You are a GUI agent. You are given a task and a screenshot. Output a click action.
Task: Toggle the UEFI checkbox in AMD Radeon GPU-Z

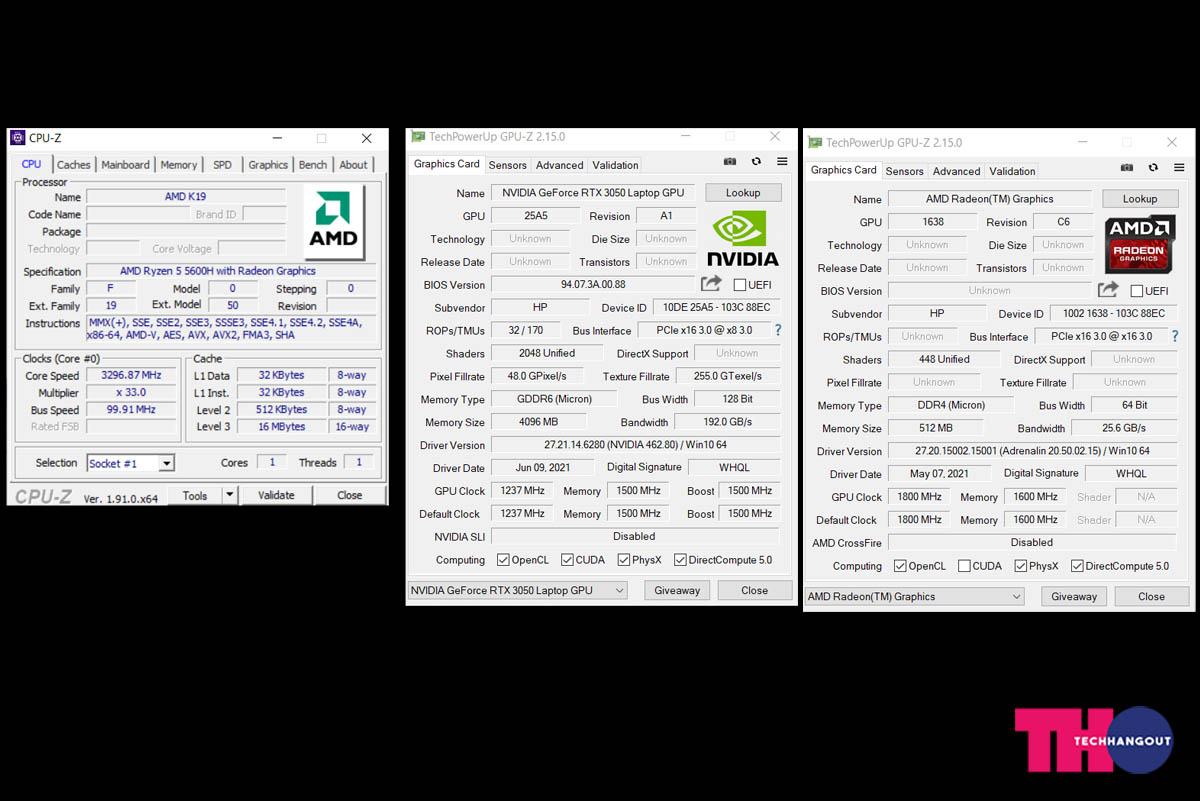point(1137,291)
